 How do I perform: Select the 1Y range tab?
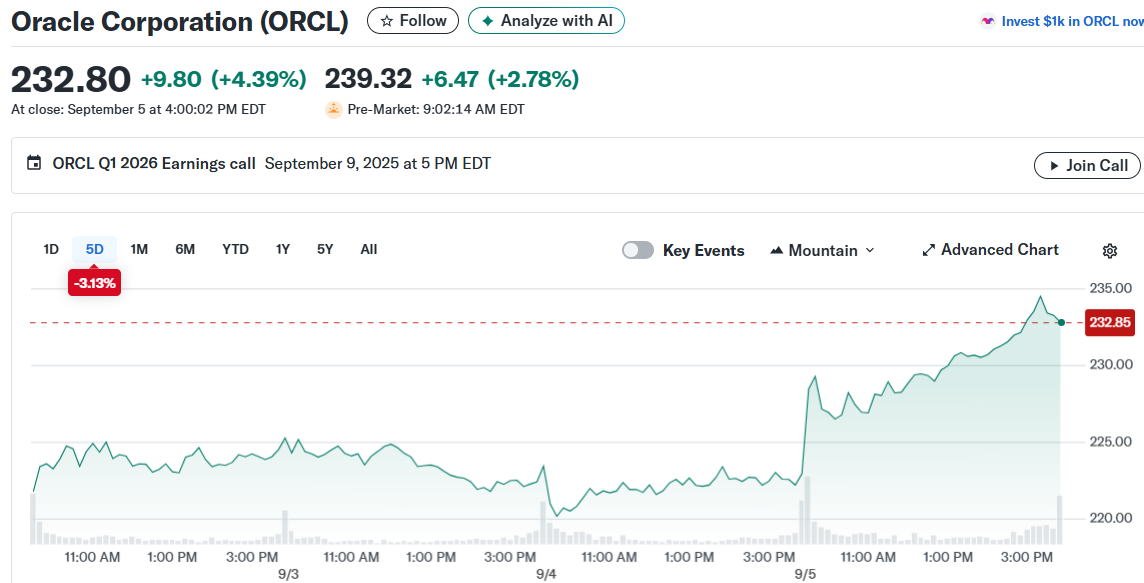282,250
